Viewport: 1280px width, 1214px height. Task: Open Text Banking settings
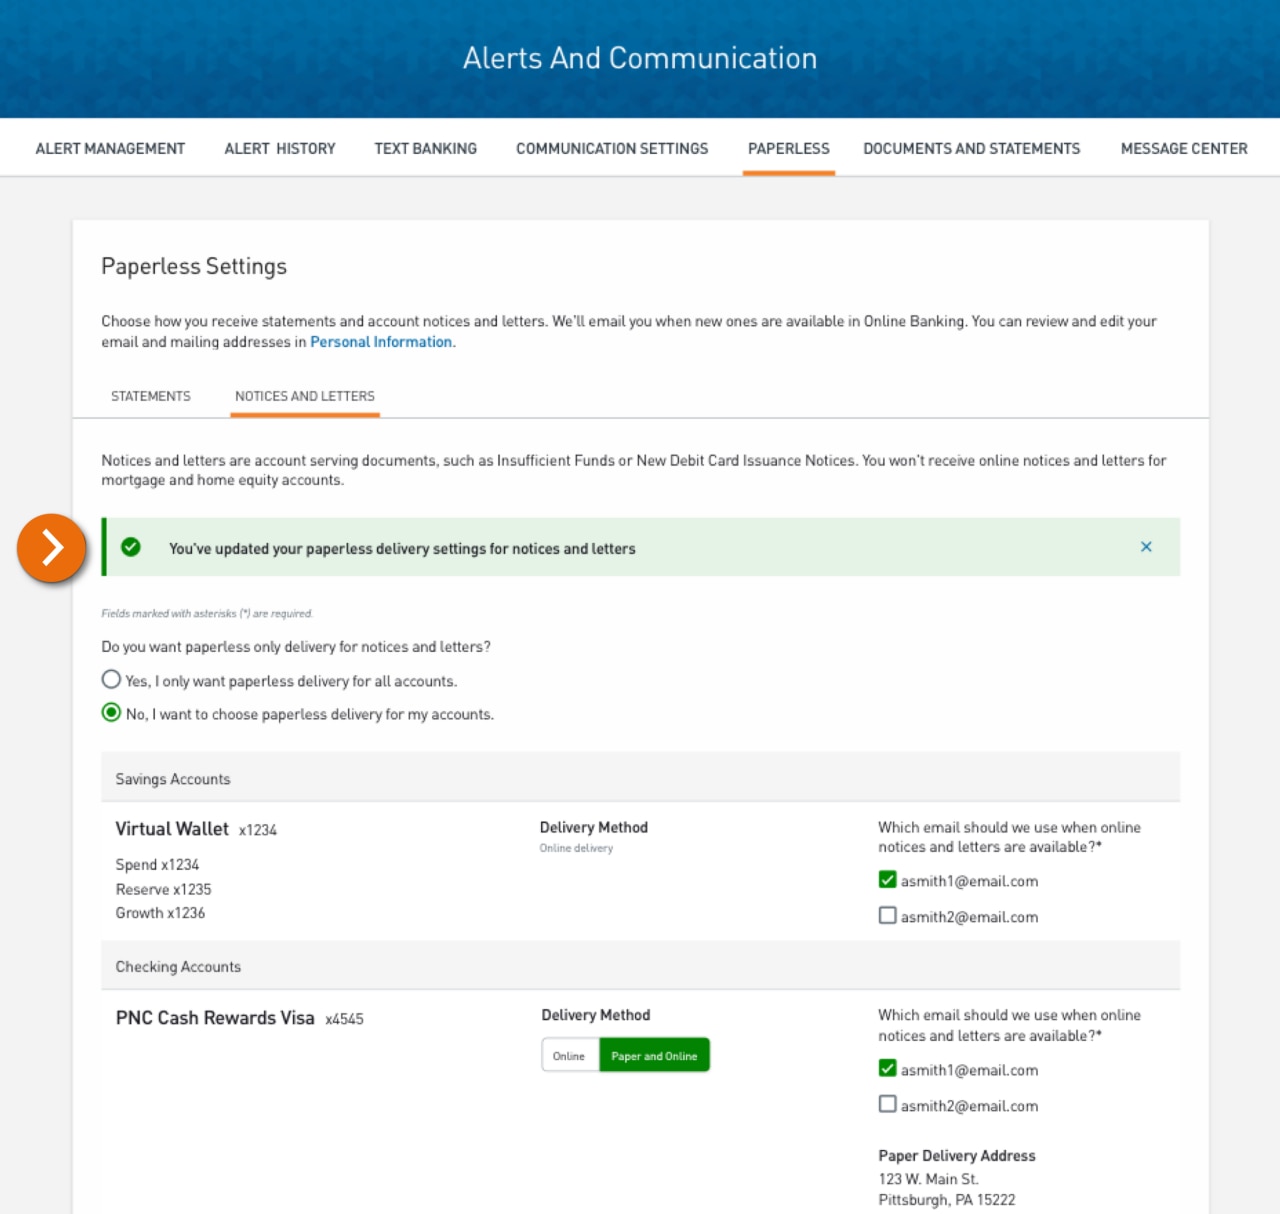coord(425,148)
